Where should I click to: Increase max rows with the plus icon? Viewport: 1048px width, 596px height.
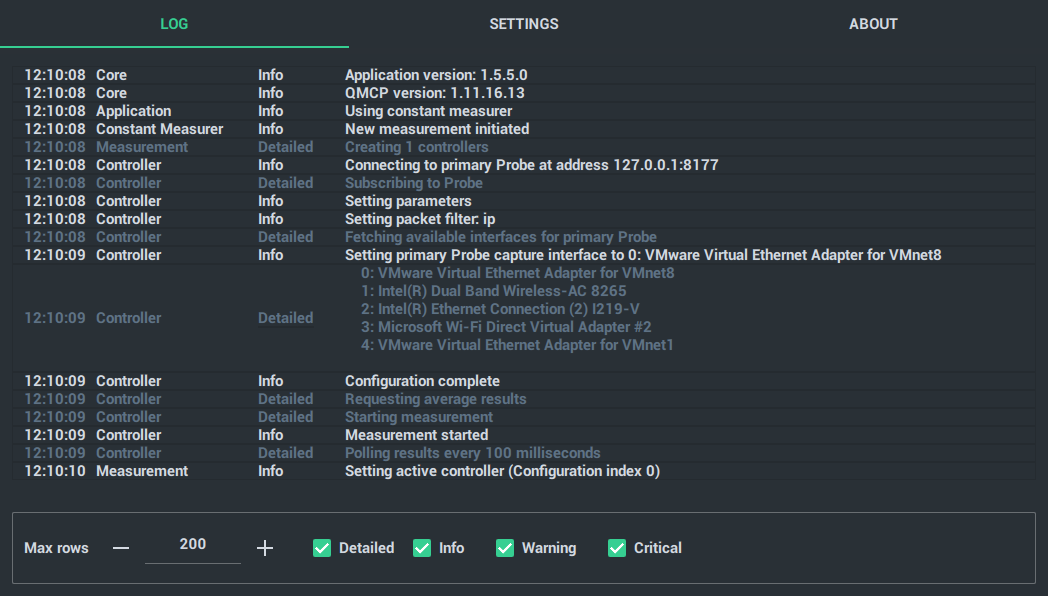265,548
